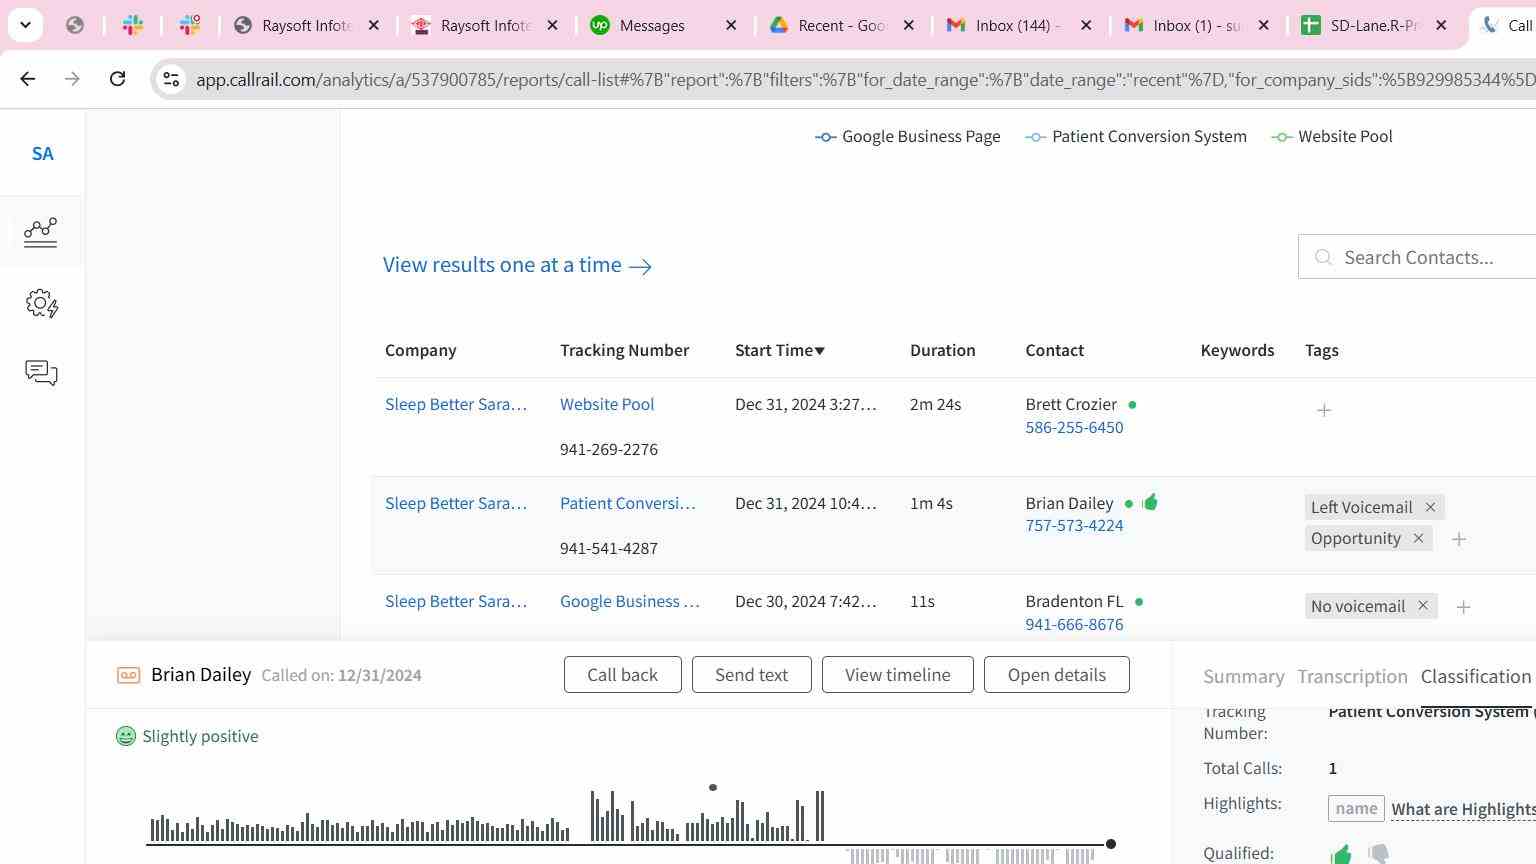Viewport: 1536px width, 864px height.
Task: Click the Company column header
Action: [x=421, y=350]
